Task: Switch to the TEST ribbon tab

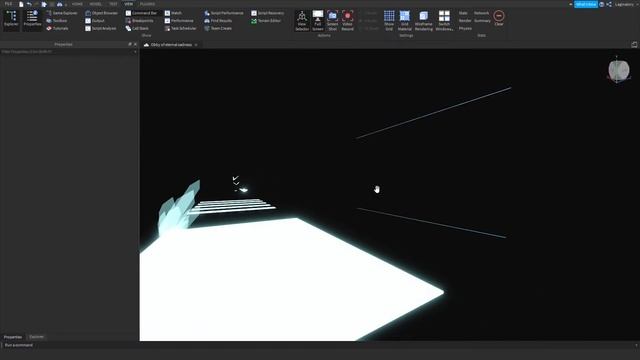Action: (x=113, y=4)
